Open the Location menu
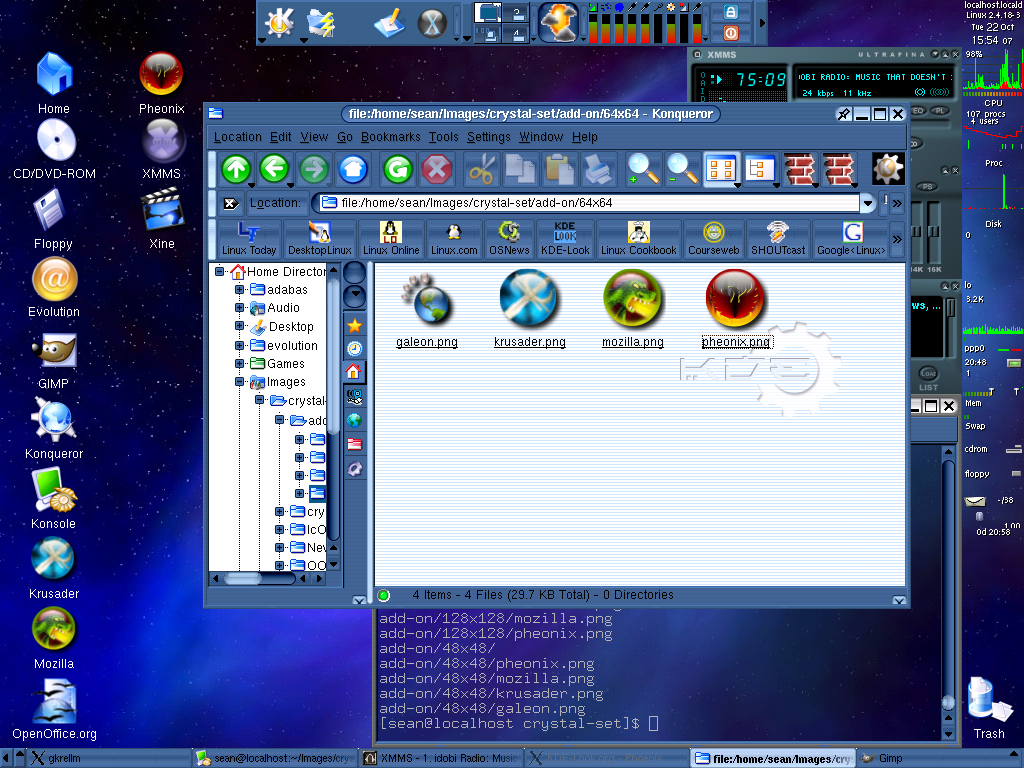 click(x=238, y=137)
